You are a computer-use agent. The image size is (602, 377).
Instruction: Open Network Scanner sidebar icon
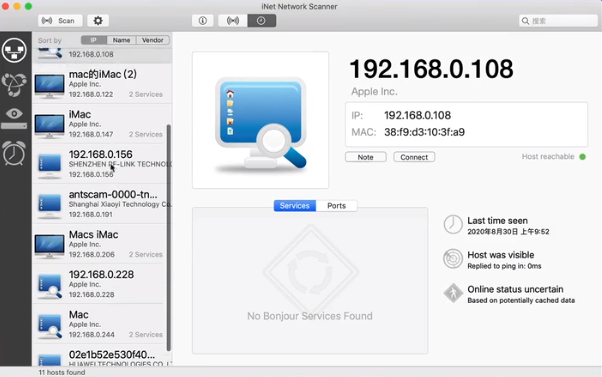pyautogui.click(x=14, y=50)
